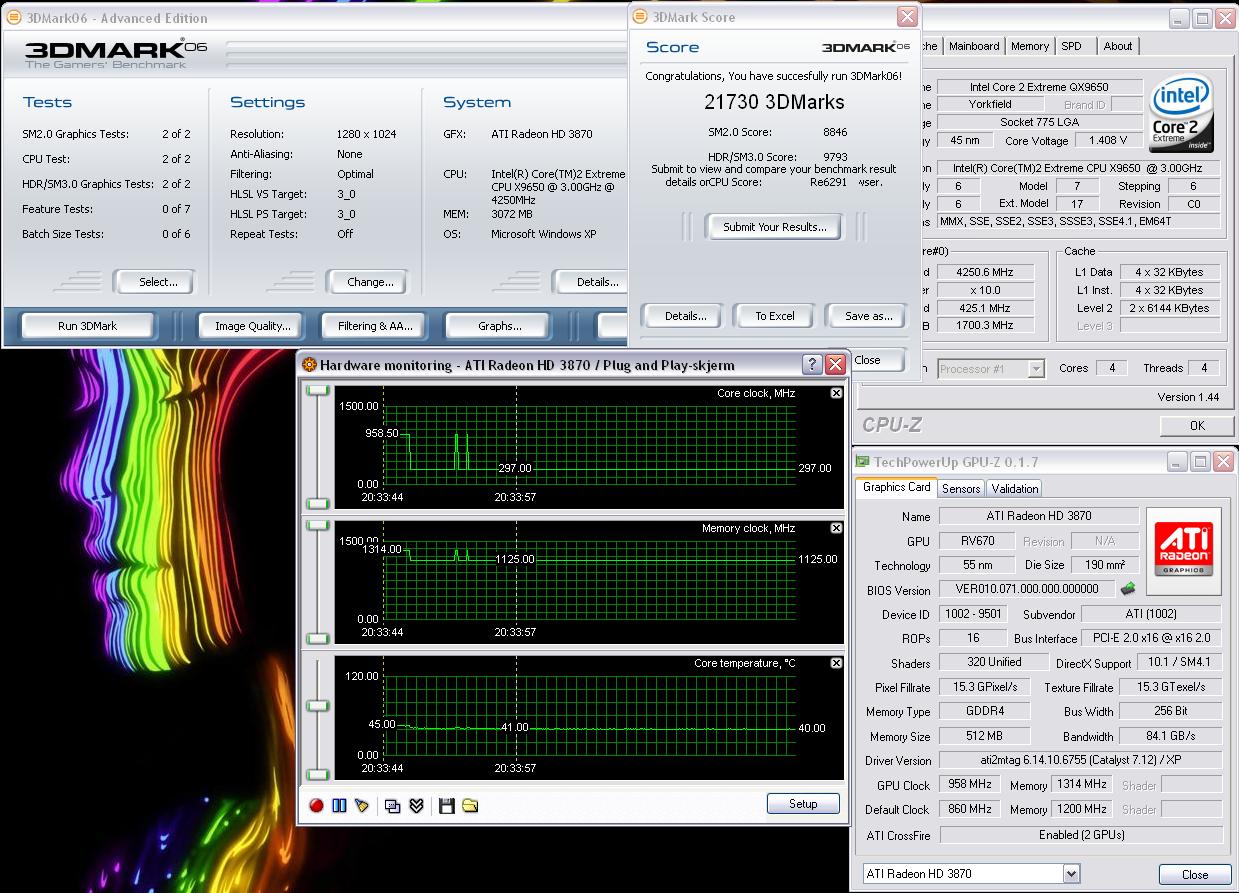This screenshot has width=1239, height=893.
Task: Clear monitoring history with the broom icon
Action: [x=362, y=805]
